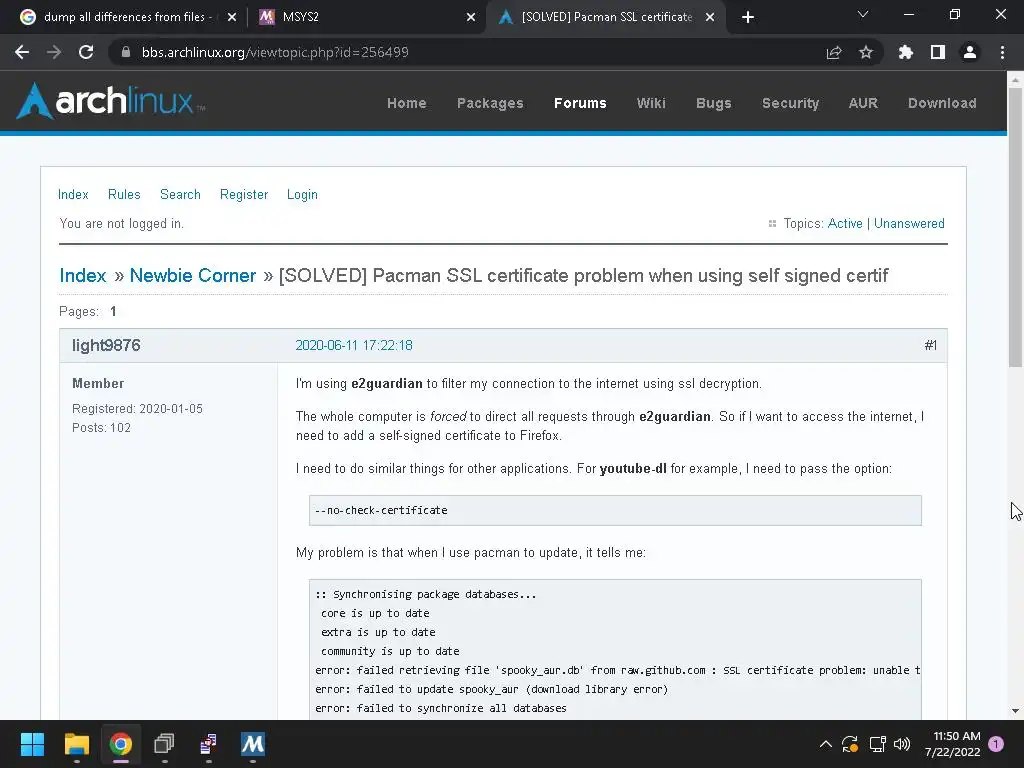This screenshot has width=1024, height=768.
Task: Show hidden tray icons chevron
Action: (x=825, y=744)
